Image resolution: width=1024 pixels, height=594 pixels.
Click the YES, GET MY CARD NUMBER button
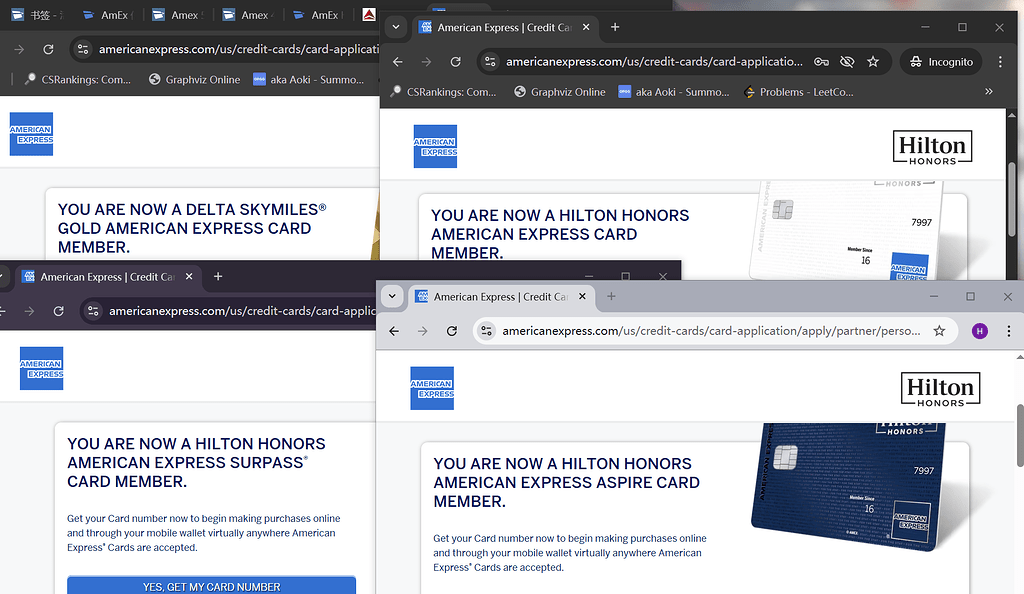211,586
